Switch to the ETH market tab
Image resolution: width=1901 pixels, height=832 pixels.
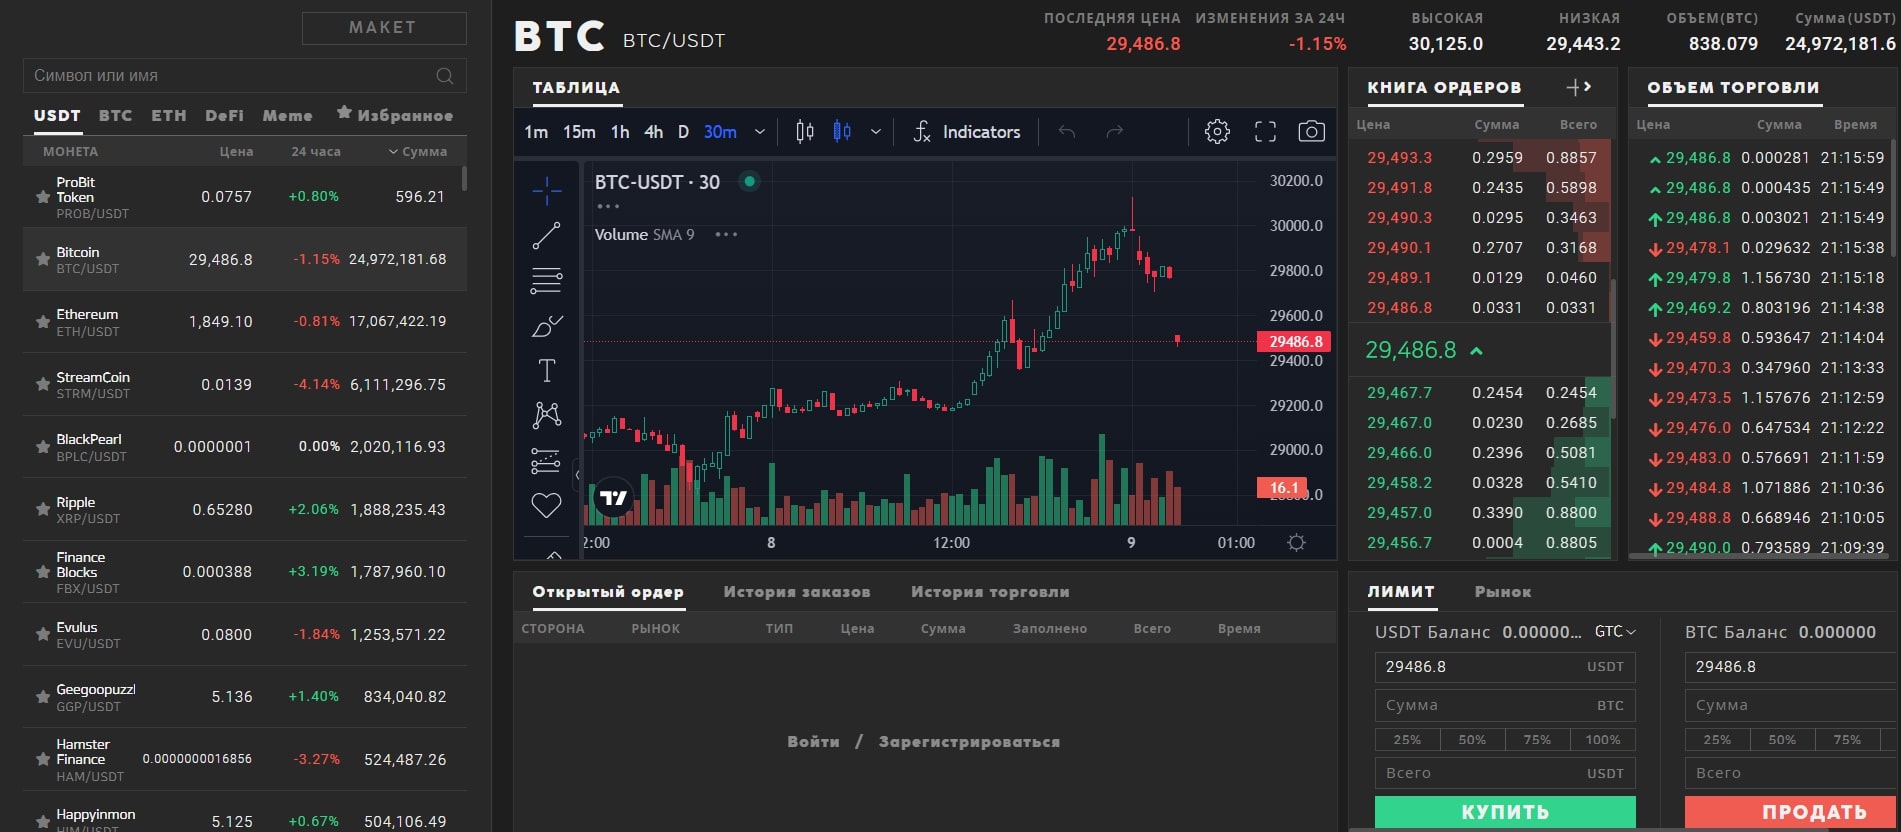pyautogui.click(x=169, y=116)
